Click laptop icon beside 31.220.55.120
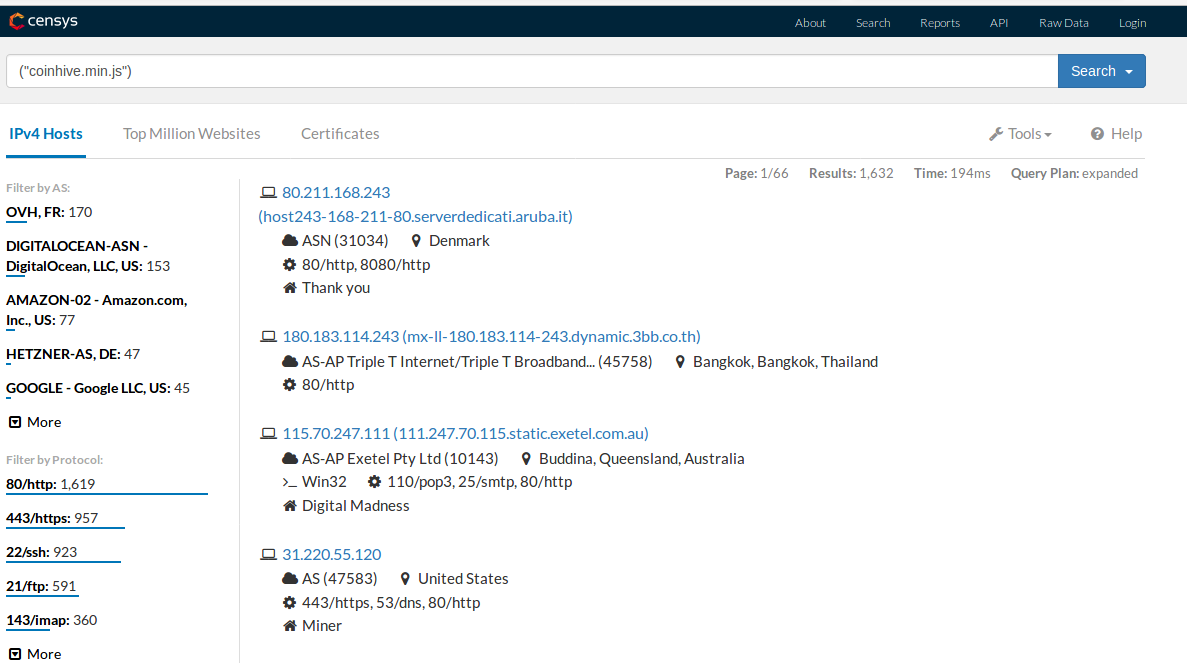1187x663 pixels. [268, 554]
